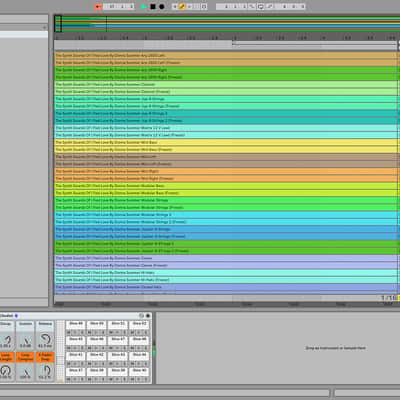Mute the Slice 49 pad
The width and height of the screenshot is (400, 400).
tap(69, 332)
